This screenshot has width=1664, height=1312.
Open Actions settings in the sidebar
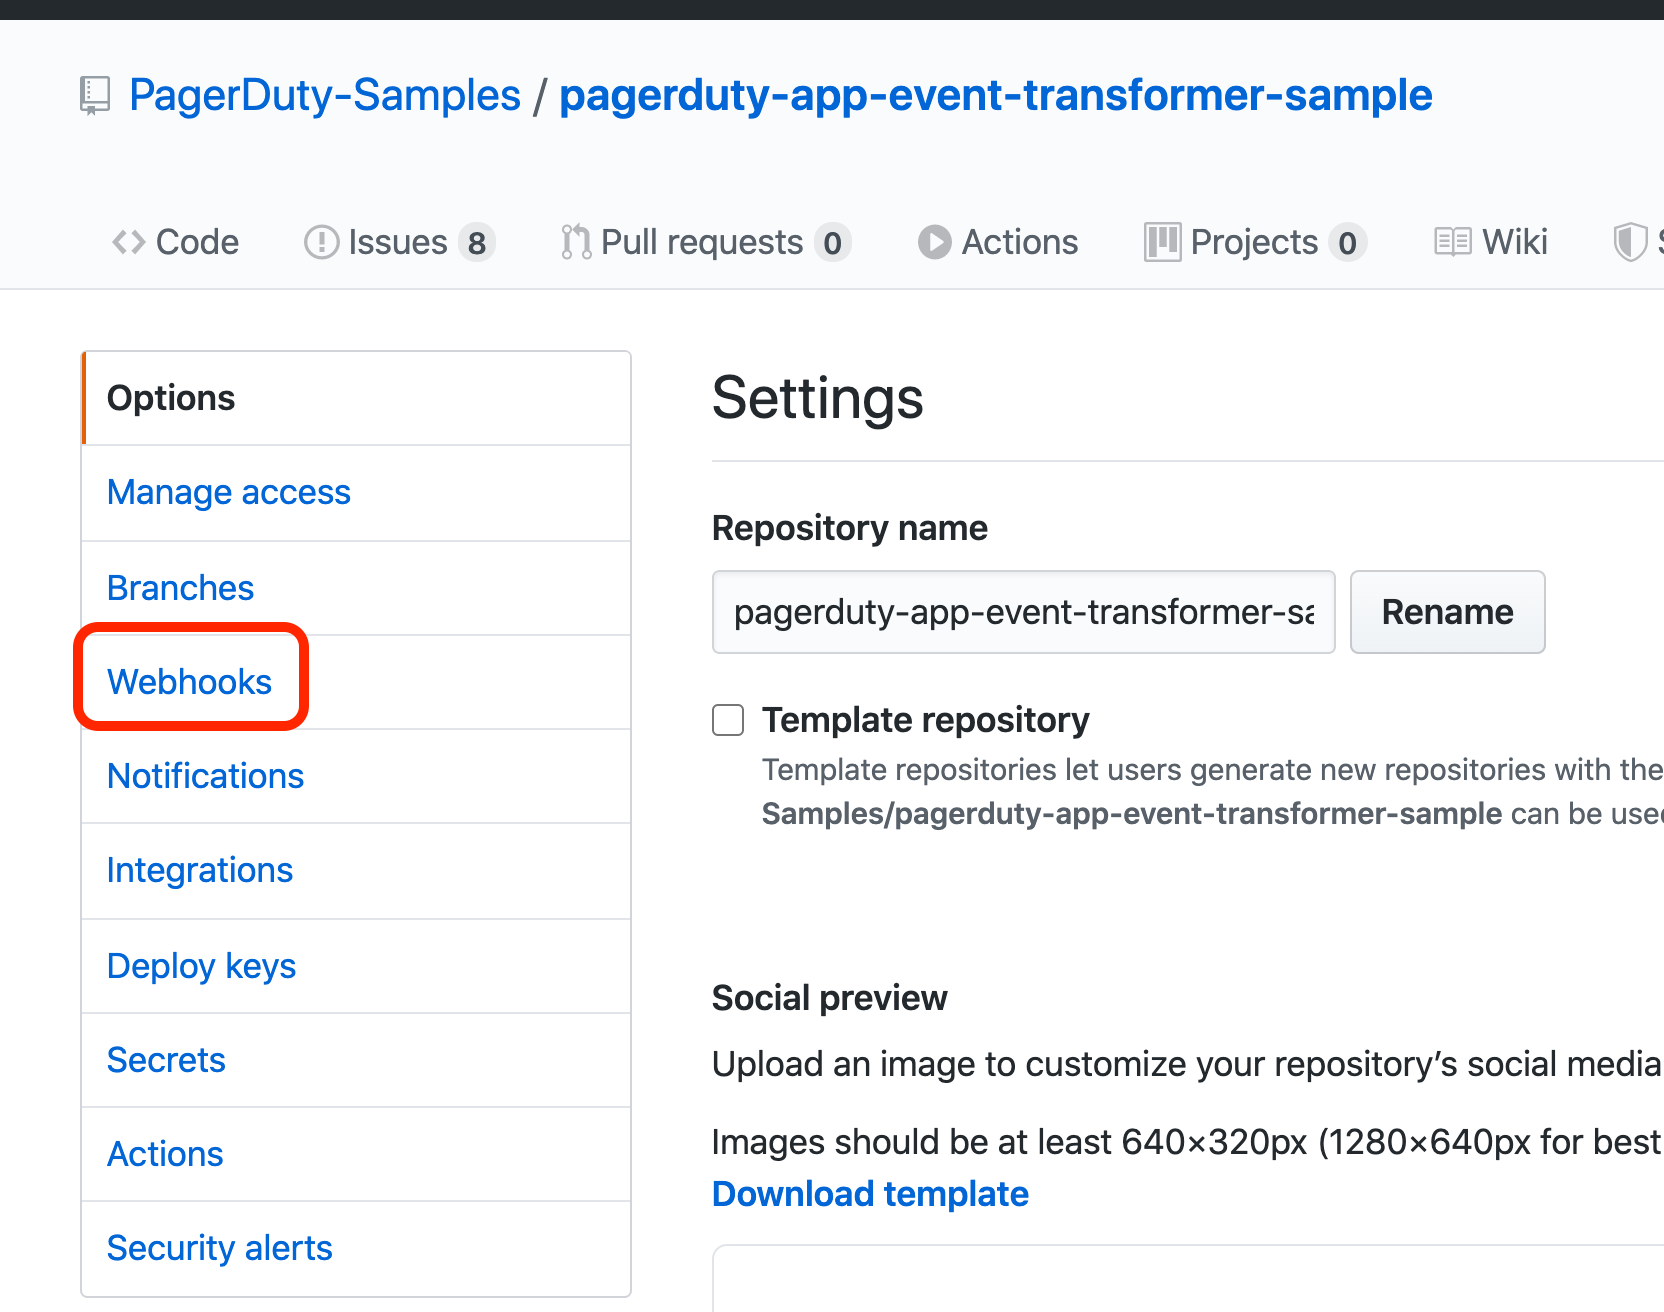pos(357,1154)
